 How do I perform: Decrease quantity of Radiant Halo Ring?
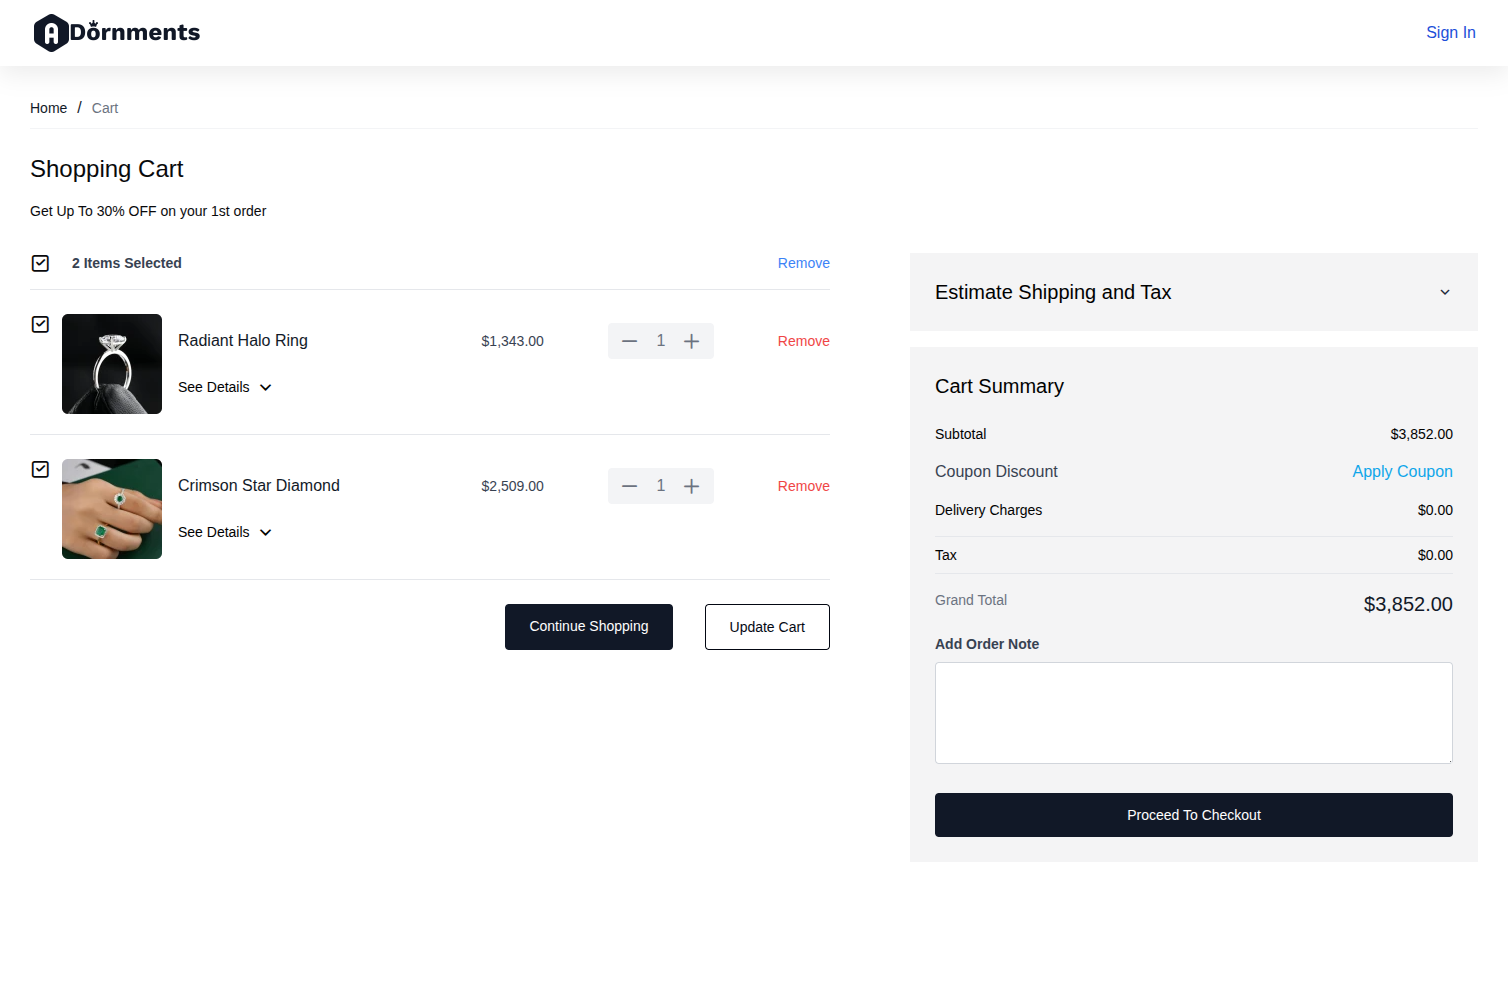click(x=630, y=341)
